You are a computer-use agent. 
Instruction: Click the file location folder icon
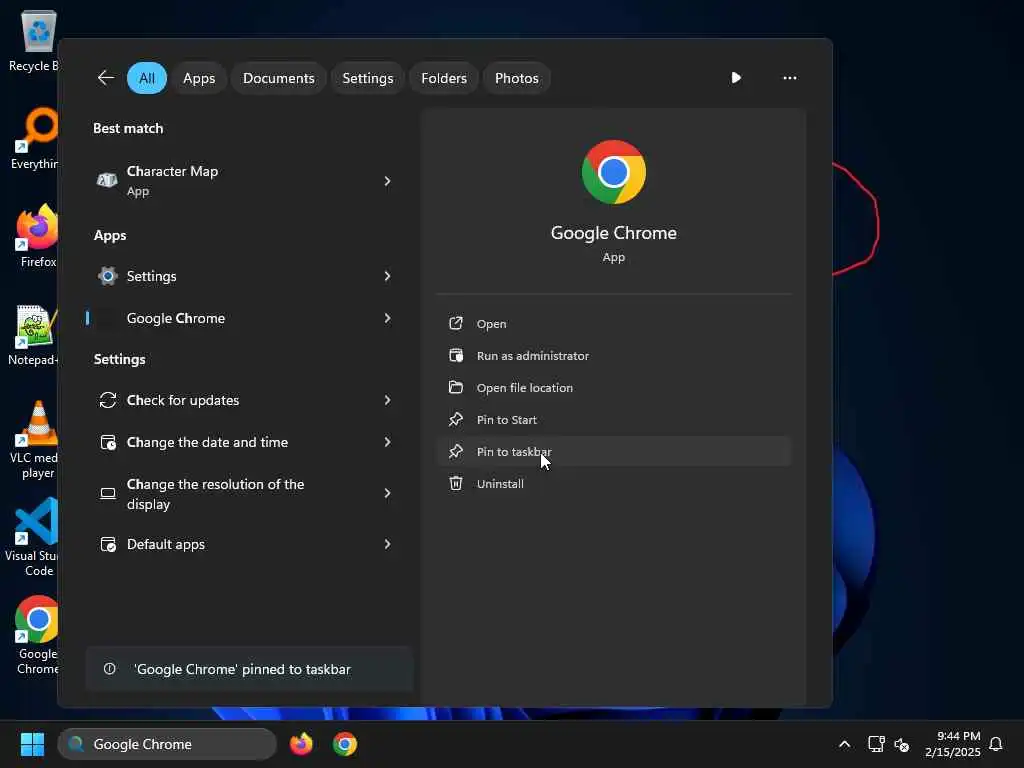pyautogui.click(x=456, y=387)
